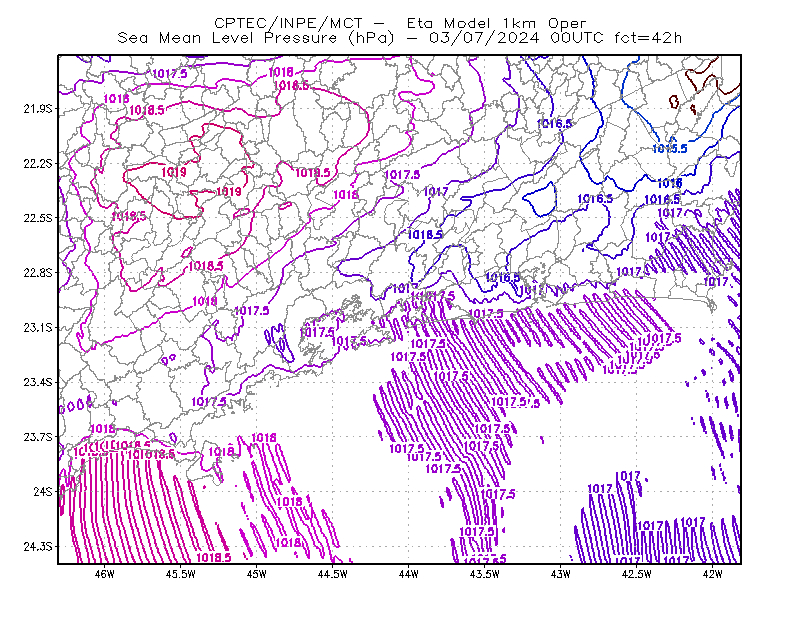Click the title line 'CPTEC/INPE/MCT - Eta Model 1km Oper'
The width and height of the screenshot is (800, 618).
click(400, 23)
